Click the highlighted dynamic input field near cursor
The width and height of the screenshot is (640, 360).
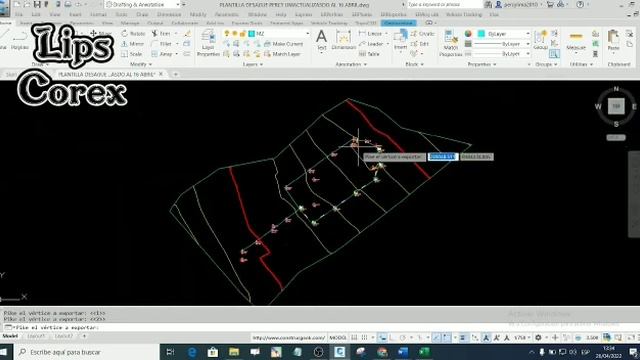tap(443, 157)
